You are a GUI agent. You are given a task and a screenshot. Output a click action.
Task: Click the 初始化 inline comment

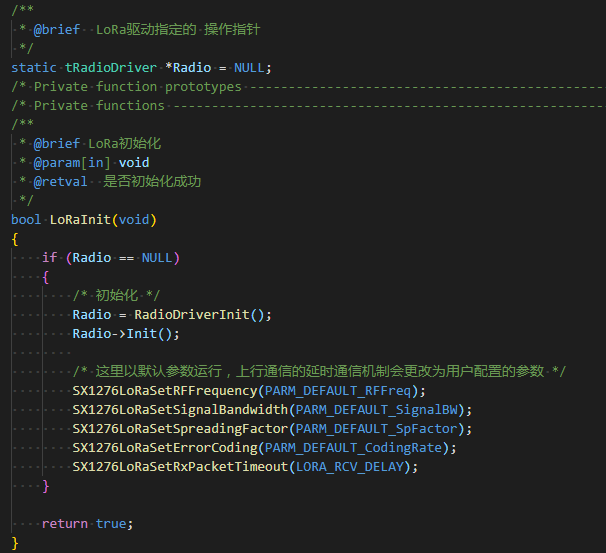(116, 296)
